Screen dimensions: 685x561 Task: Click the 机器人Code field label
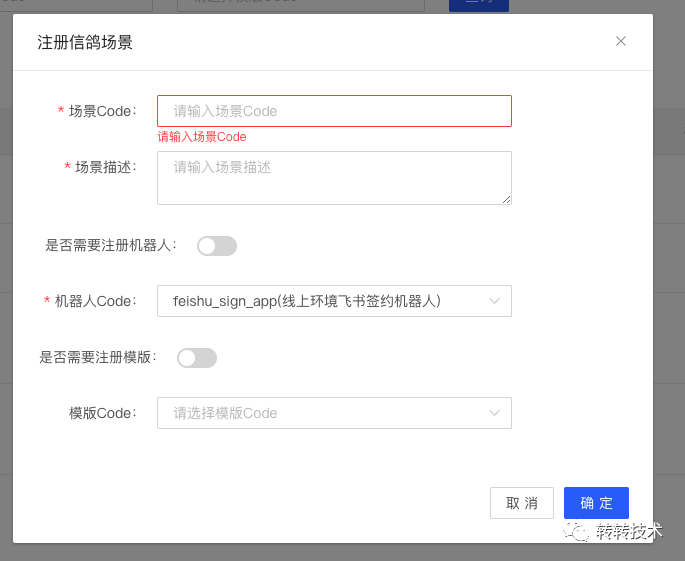(95, 301)
